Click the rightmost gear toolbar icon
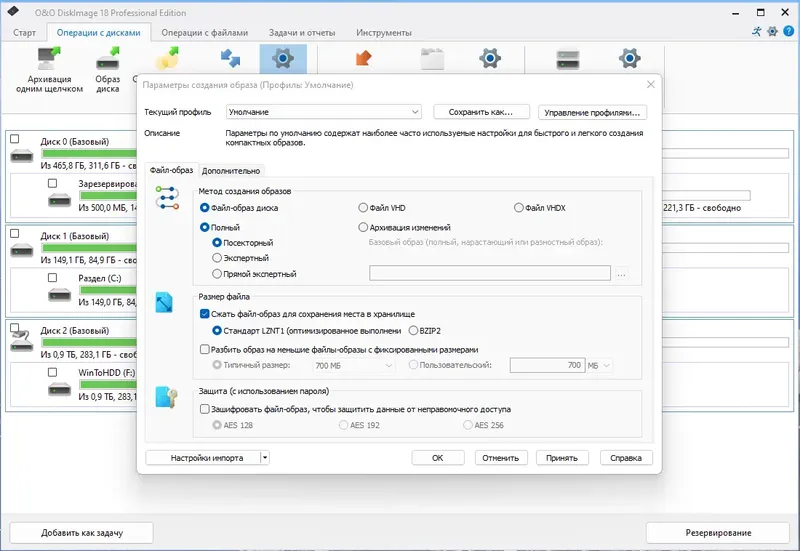Viewport: 800px width, 551px height. (630, 59)
